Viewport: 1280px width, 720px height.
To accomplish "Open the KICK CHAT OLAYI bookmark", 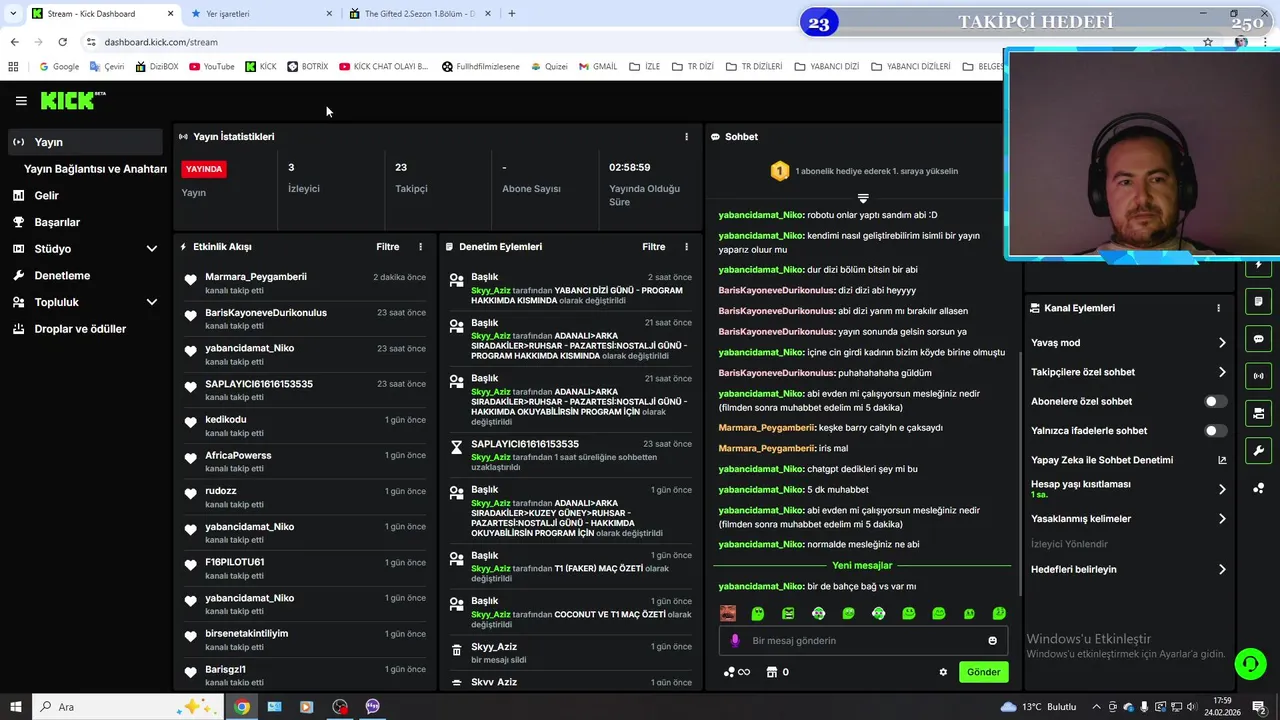I will click(383, 67).
